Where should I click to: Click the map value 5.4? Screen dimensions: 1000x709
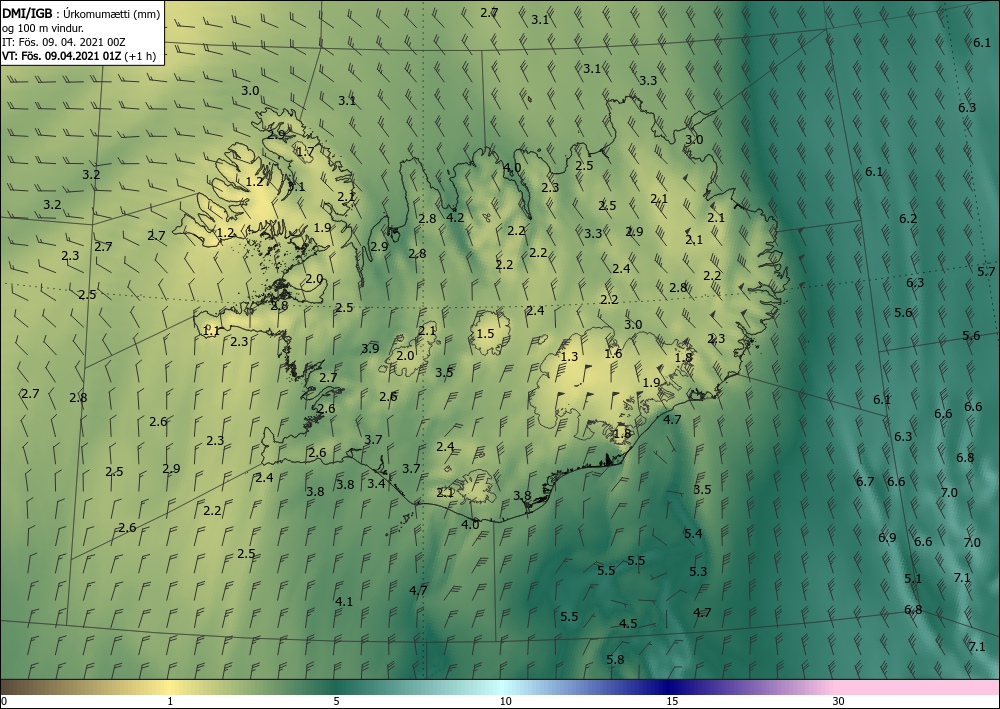pos(693,533)
